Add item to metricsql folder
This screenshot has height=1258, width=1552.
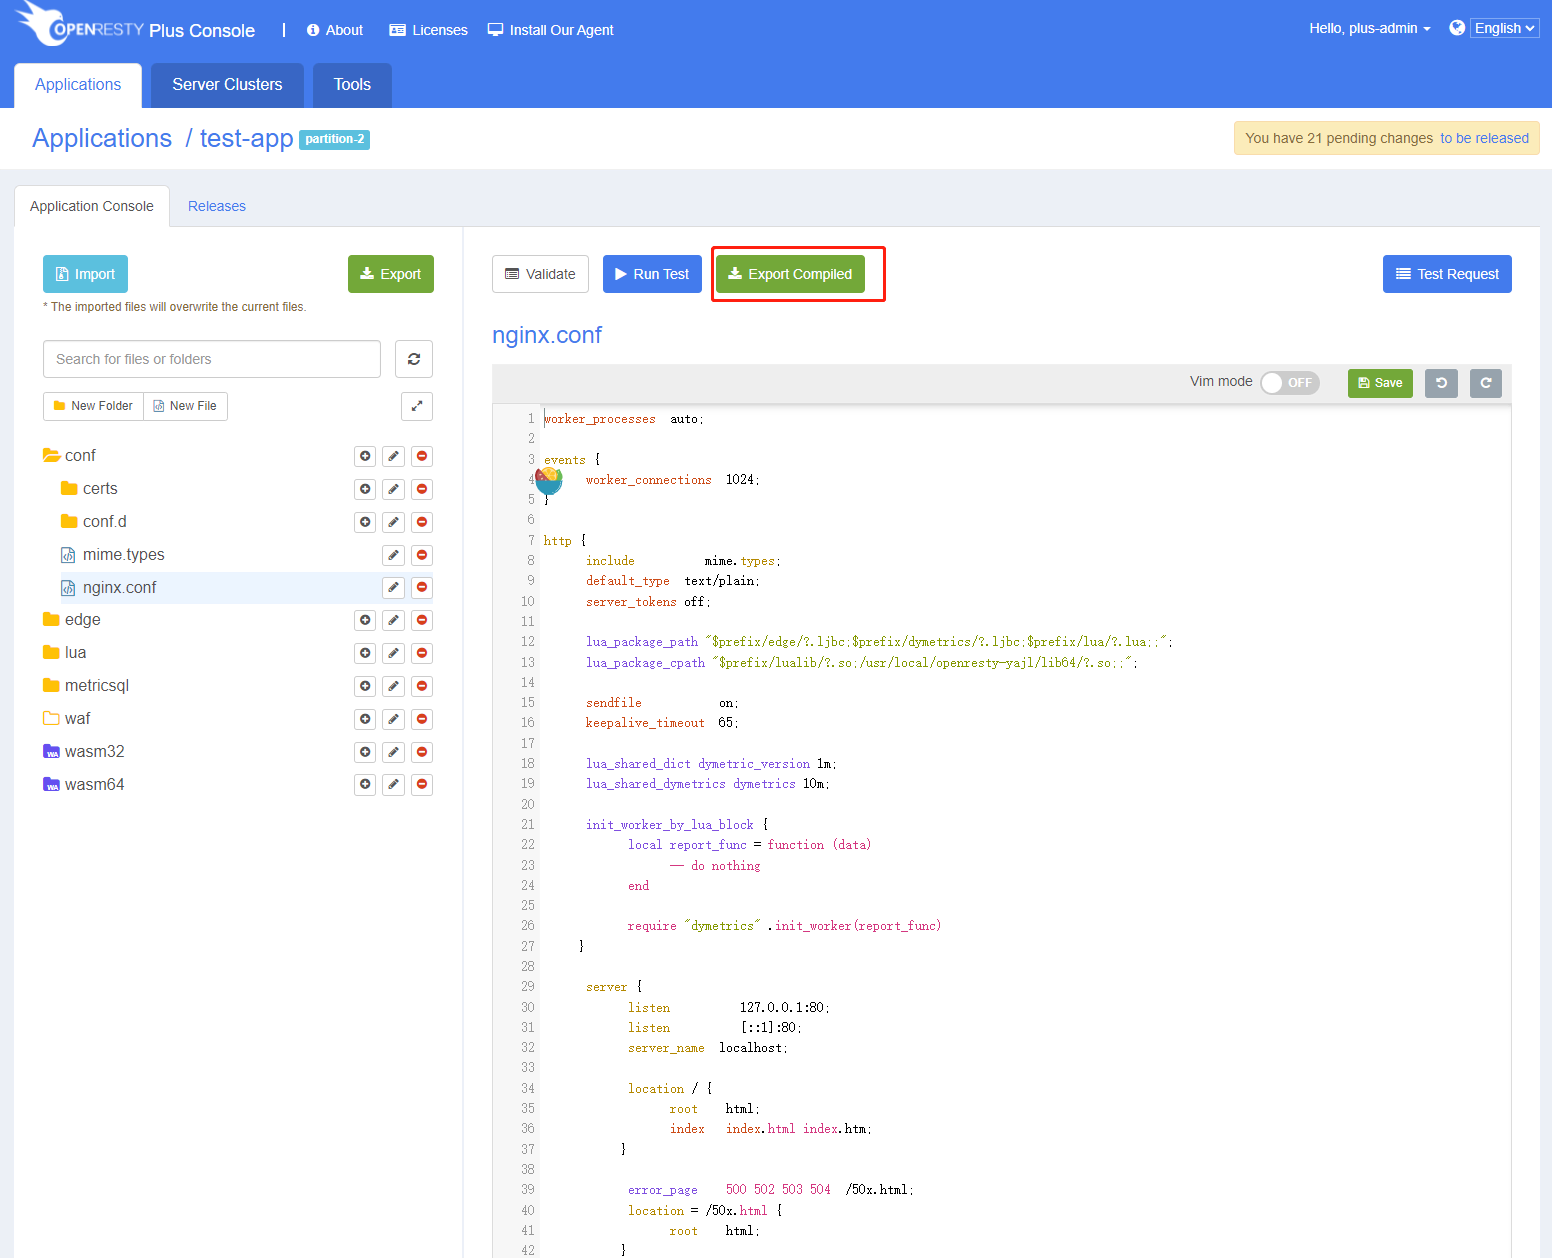click(x=365, y=686)
